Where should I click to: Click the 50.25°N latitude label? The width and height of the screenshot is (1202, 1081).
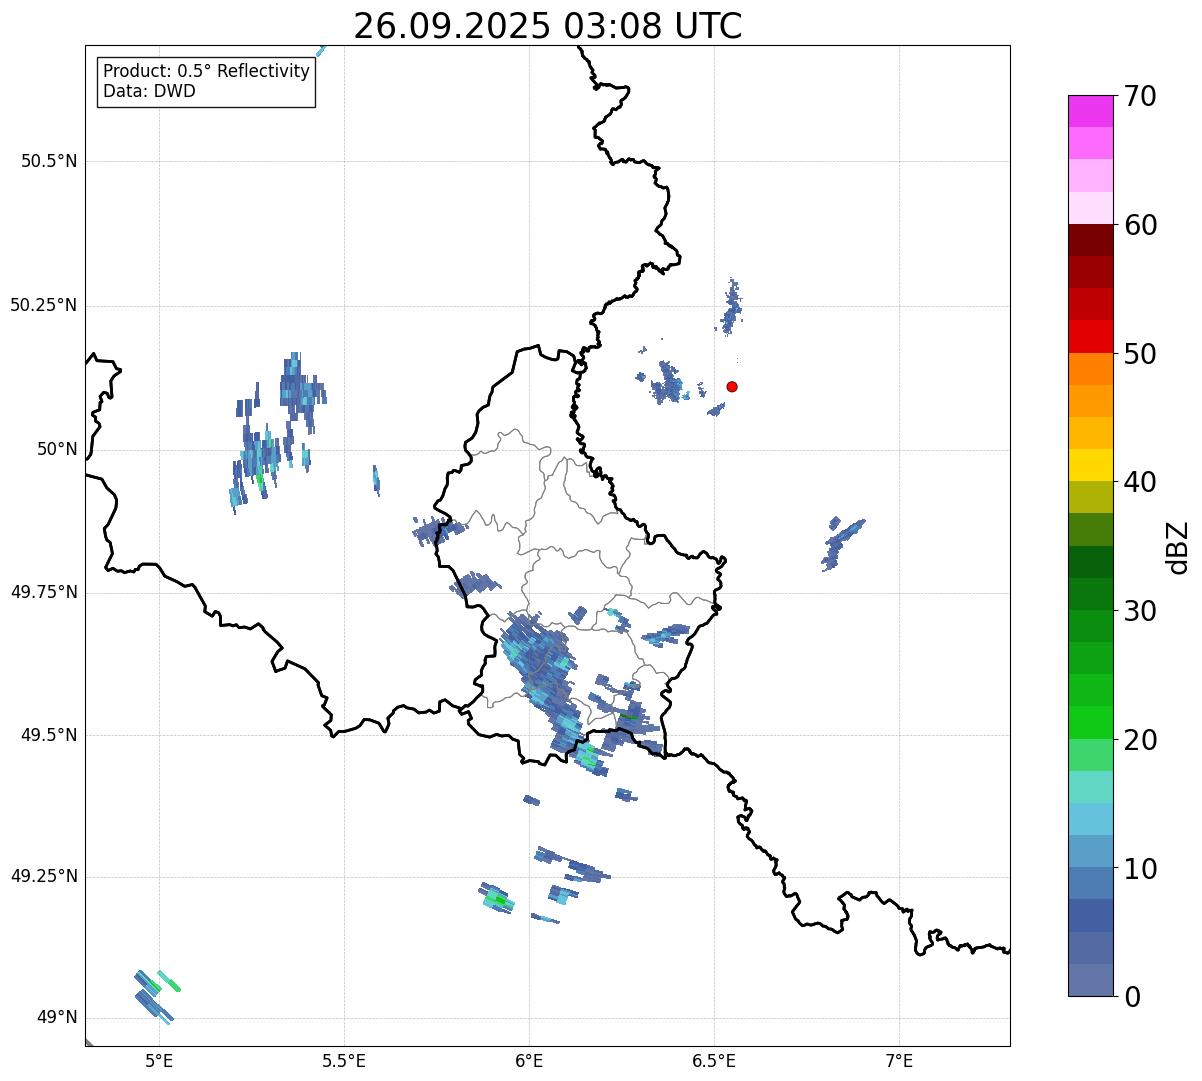tap(44, 305)
